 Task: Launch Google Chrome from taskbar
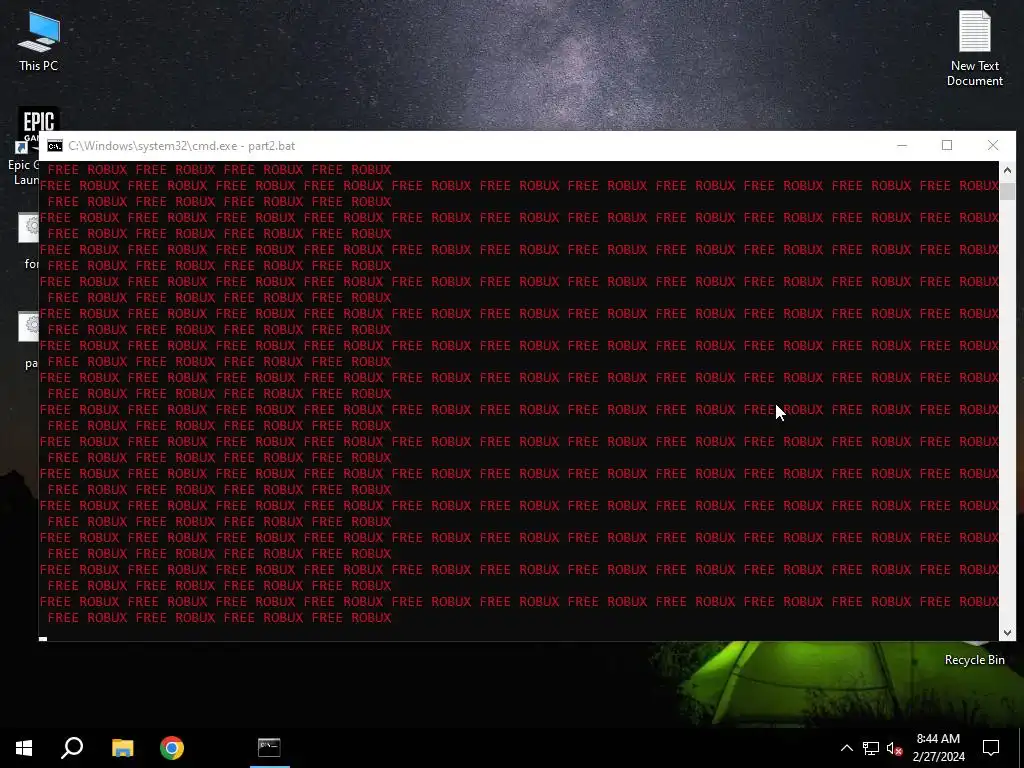pos(172,748)
